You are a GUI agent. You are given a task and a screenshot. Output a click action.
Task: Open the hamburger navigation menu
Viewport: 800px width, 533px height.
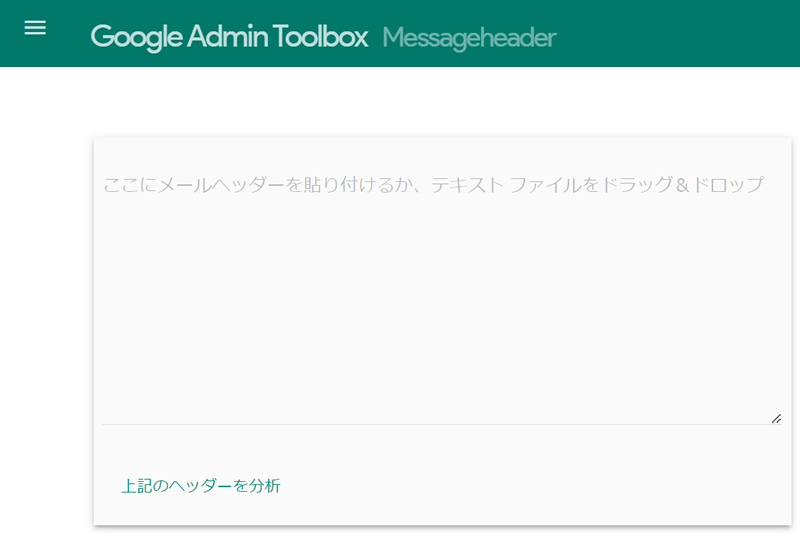point(35,28)
